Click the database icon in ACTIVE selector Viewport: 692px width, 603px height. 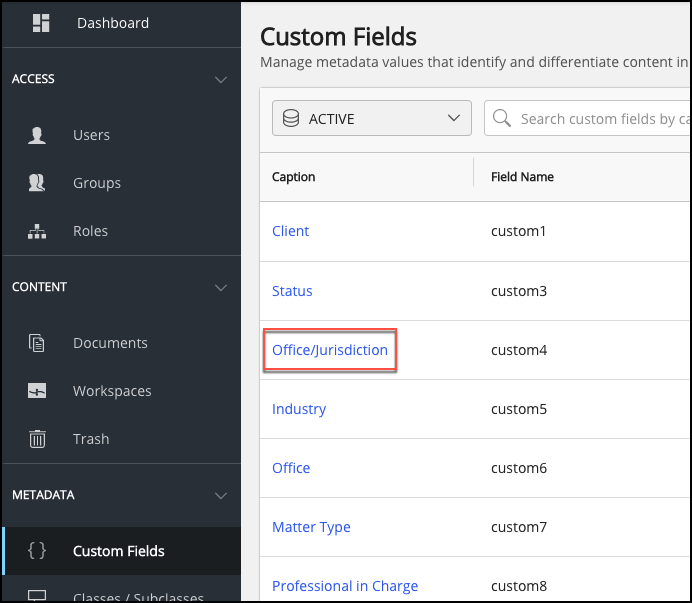click(291, 118)
